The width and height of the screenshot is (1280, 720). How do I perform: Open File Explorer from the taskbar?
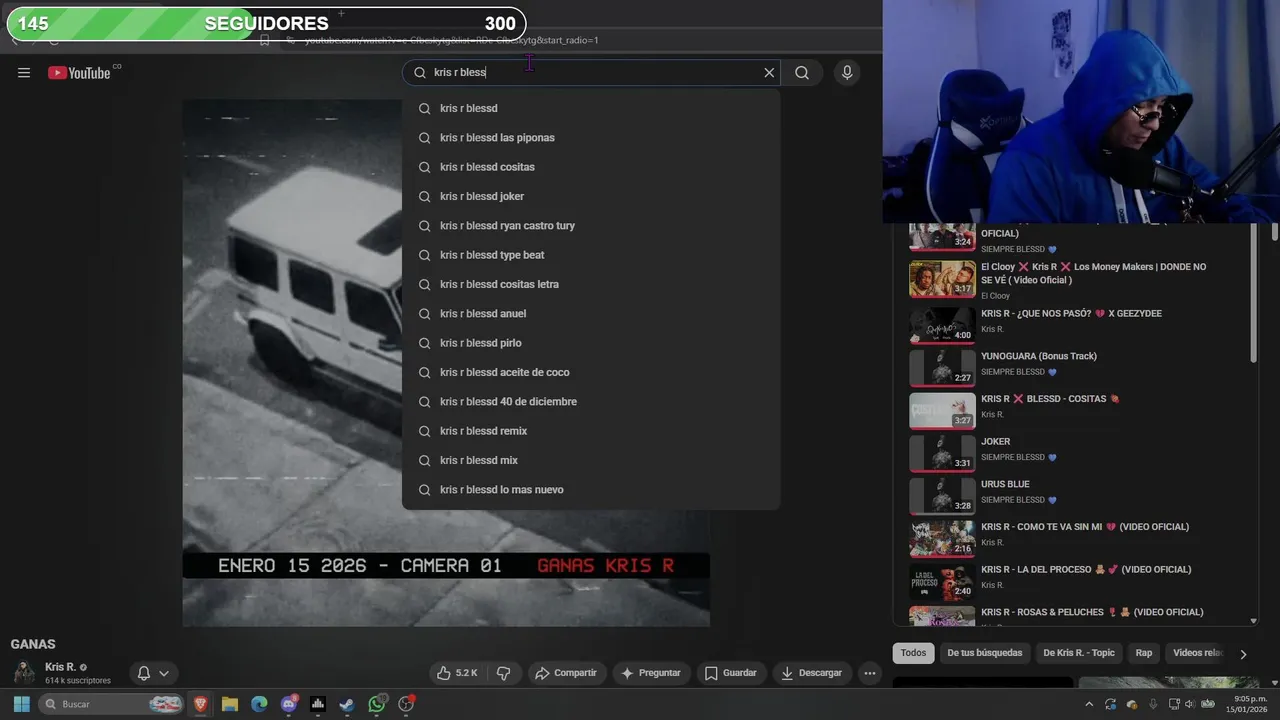229,704
